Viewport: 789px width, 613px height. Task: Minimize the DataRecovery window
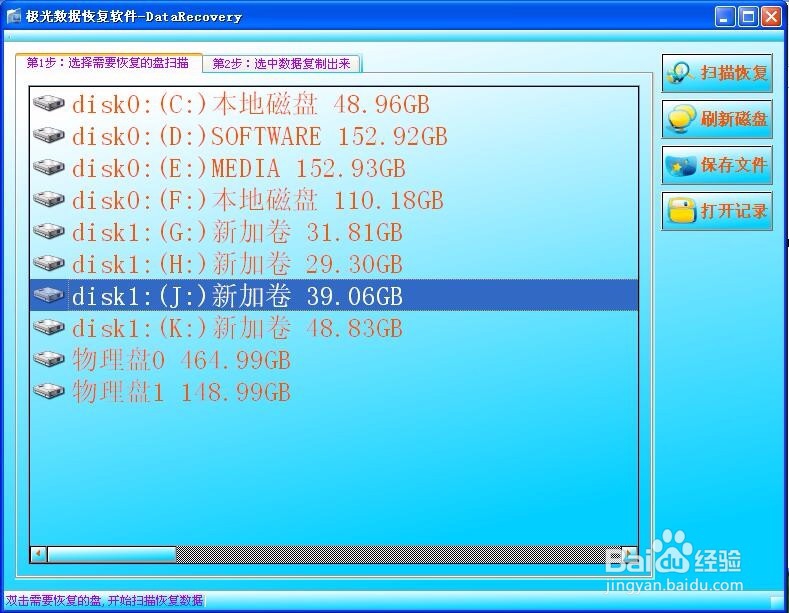click(x=725, y=17)
